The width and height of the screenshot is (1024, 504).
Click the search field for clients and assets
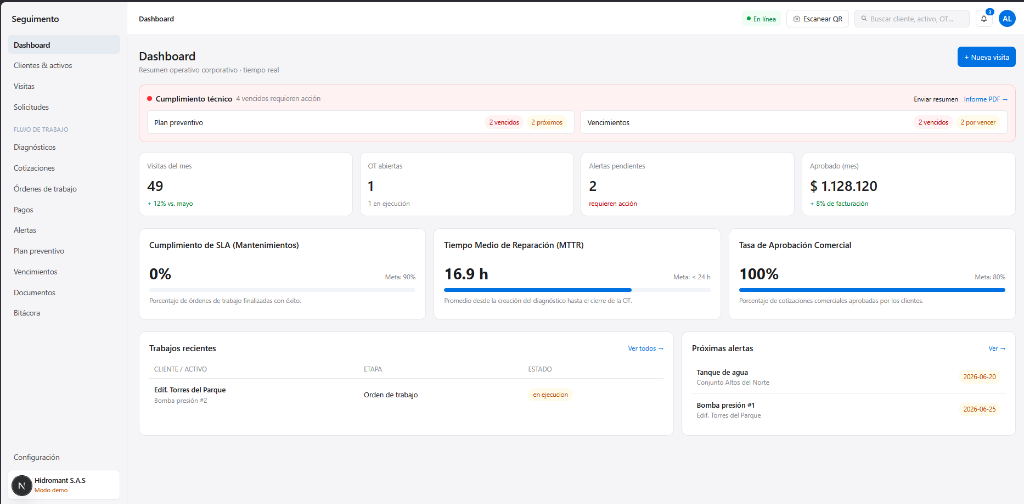pos(913,19)
